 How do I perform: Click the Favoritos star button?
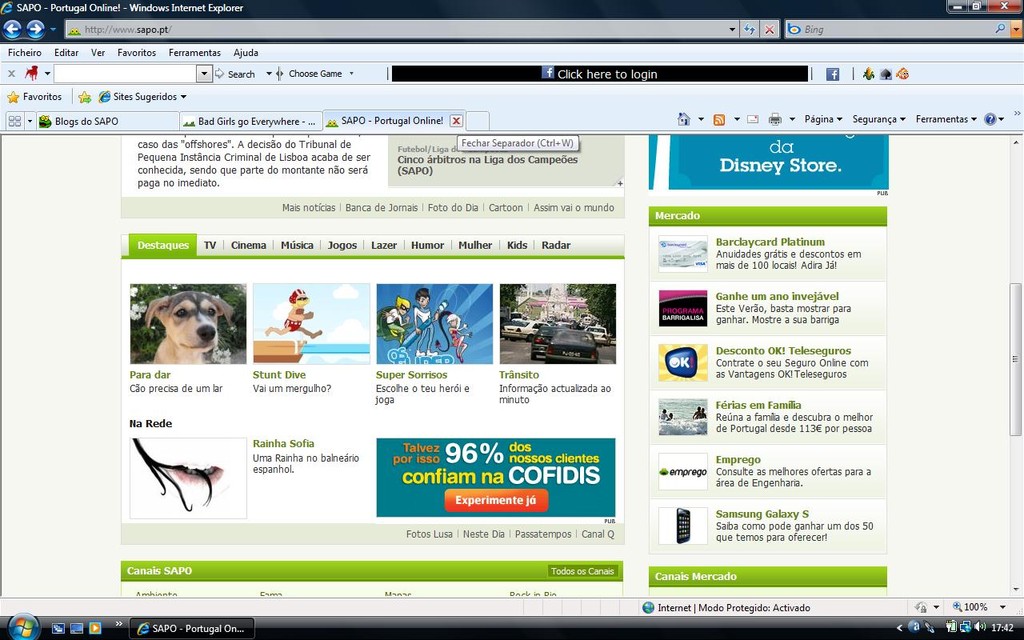click(35, 97)
